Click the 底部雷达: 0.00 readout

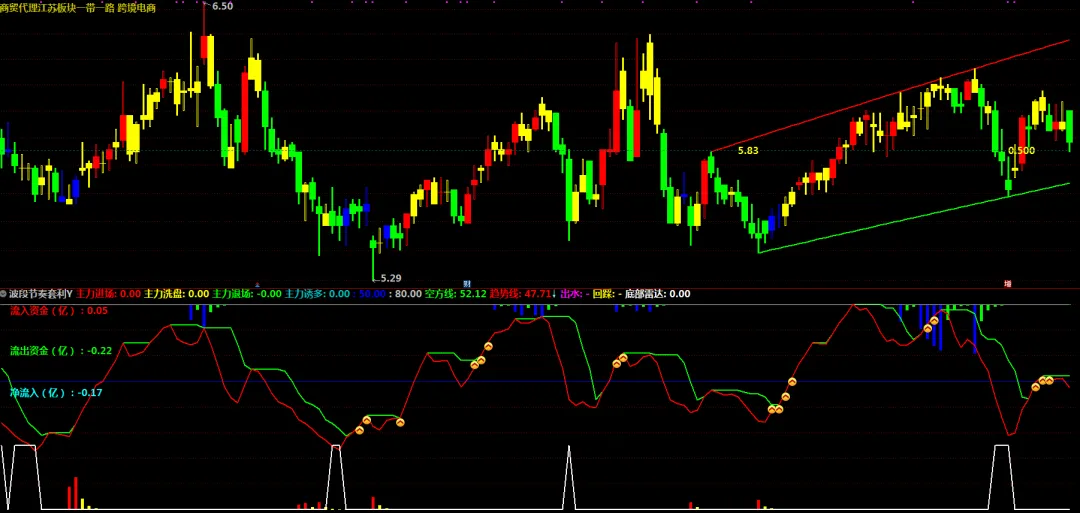(x=657, y=294)
